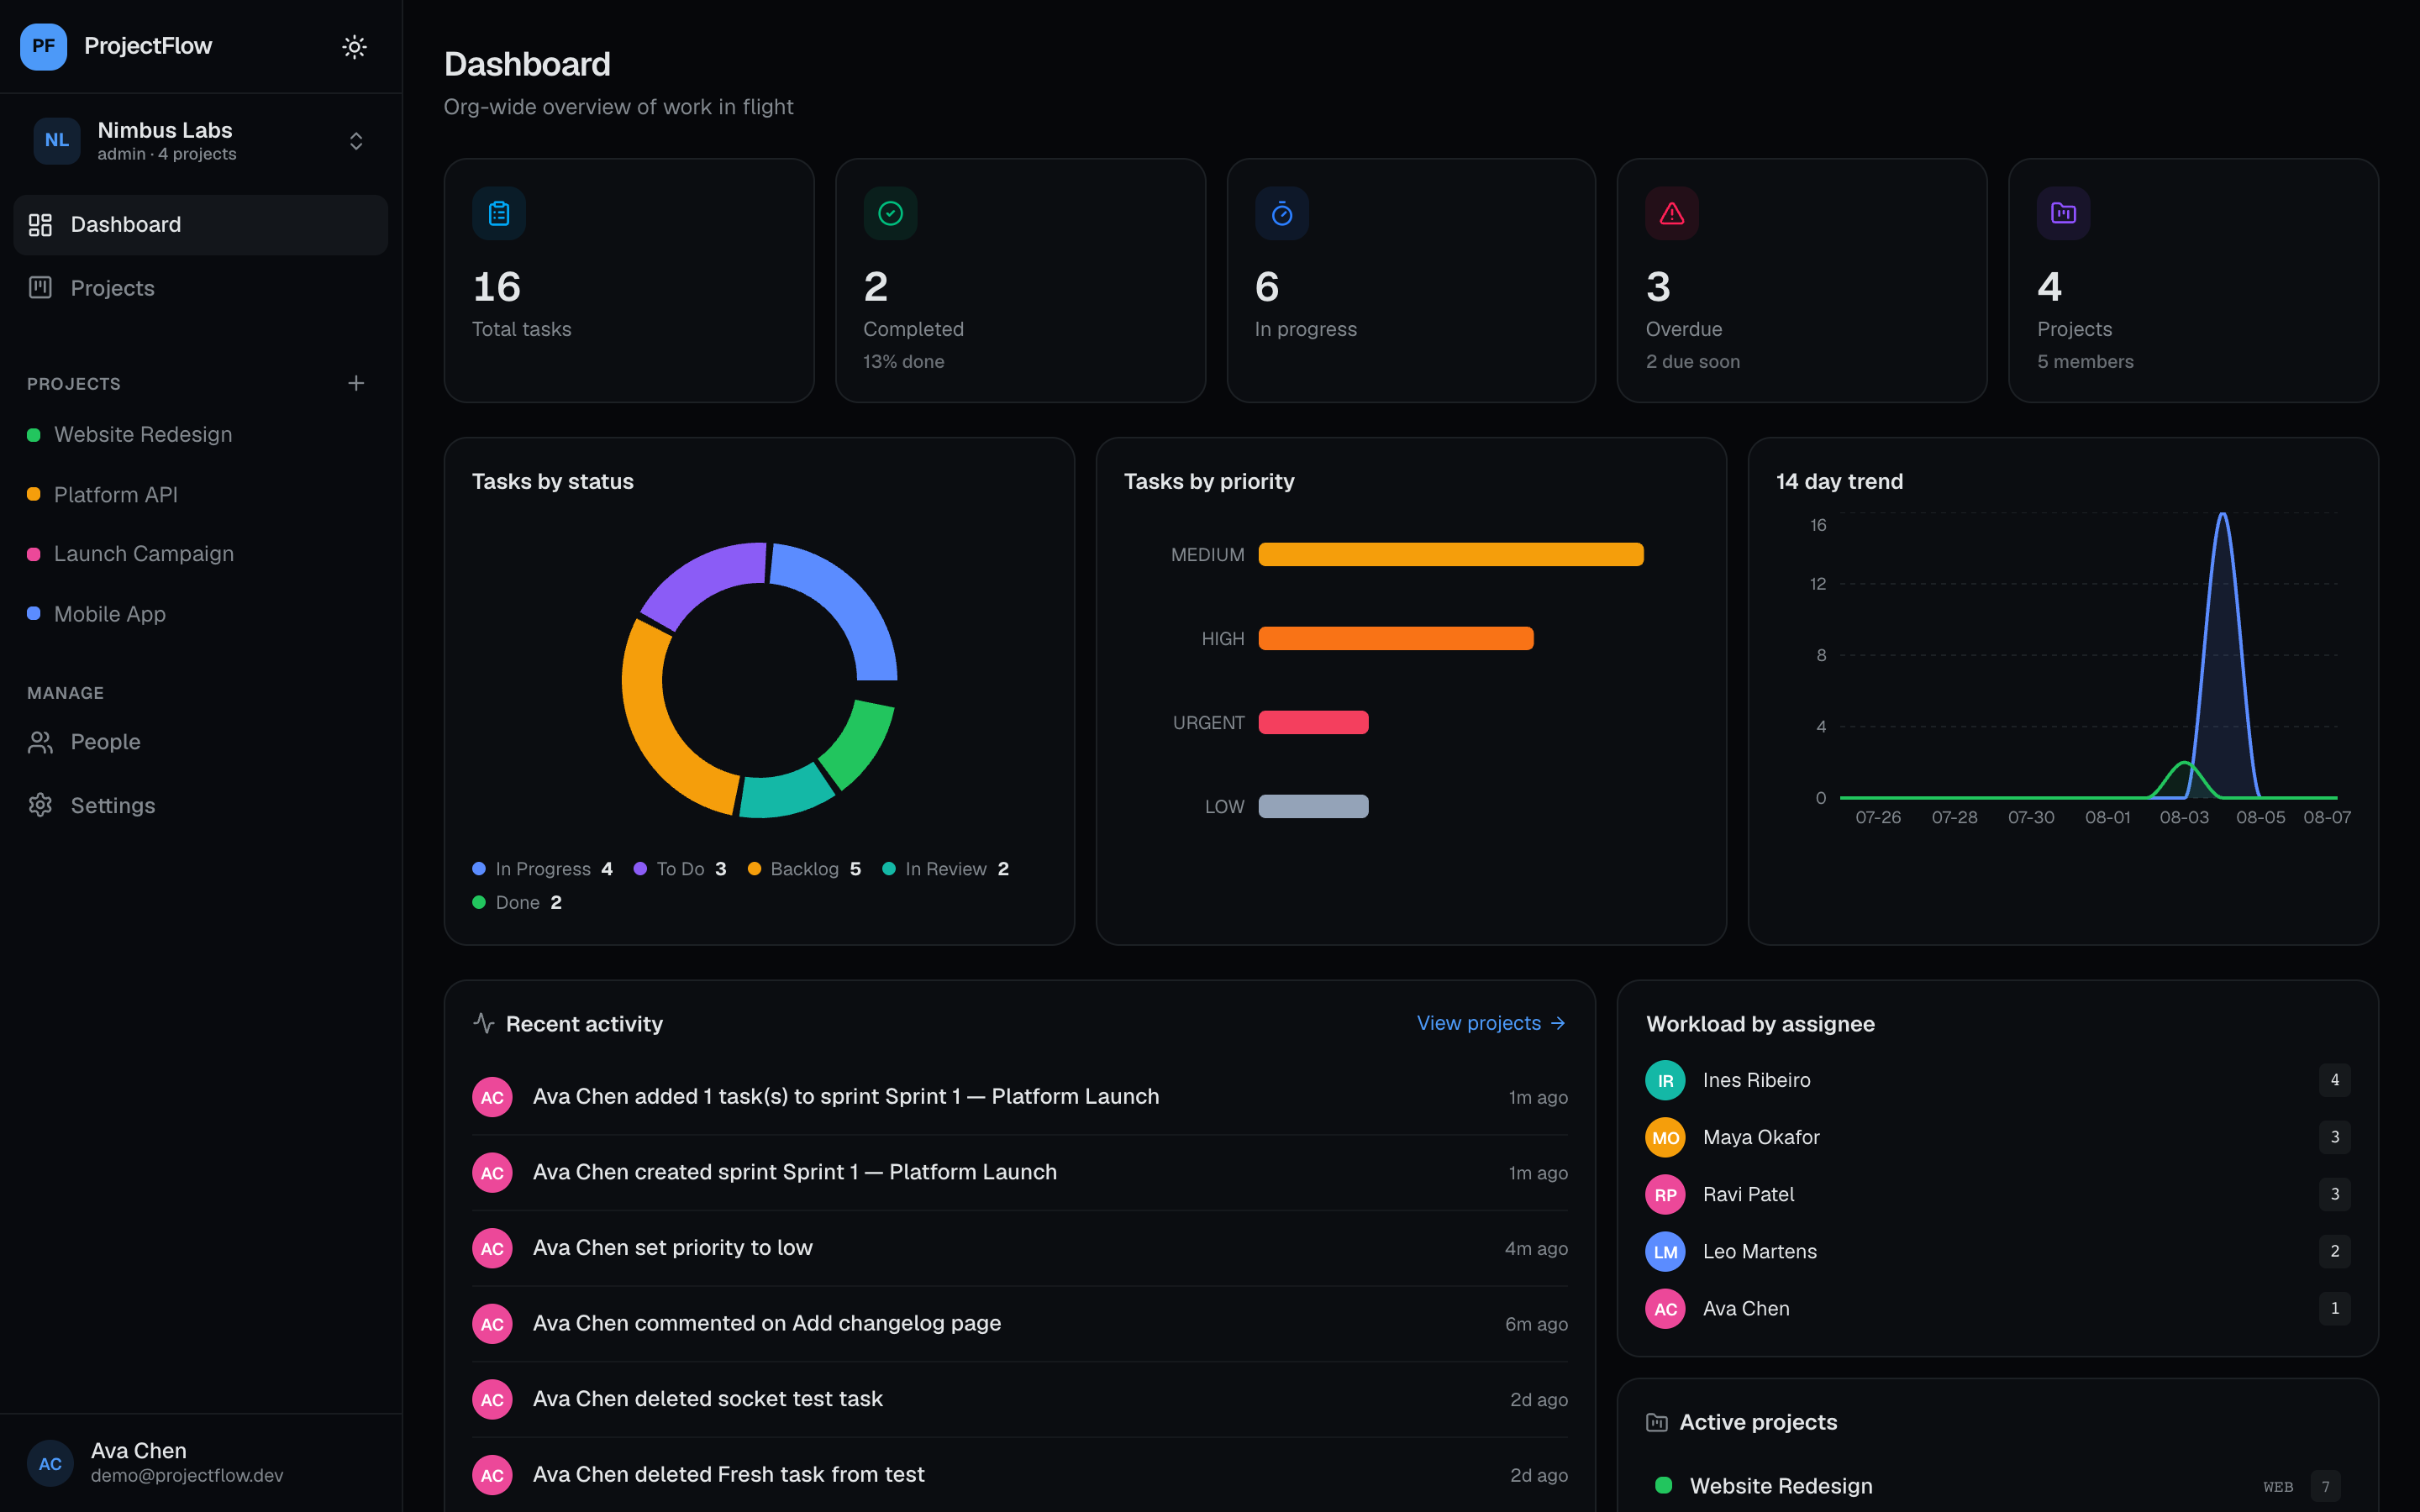Click the 13% done text
Viewport: 2420px width, 1512px height.
(x=904, y=362)
